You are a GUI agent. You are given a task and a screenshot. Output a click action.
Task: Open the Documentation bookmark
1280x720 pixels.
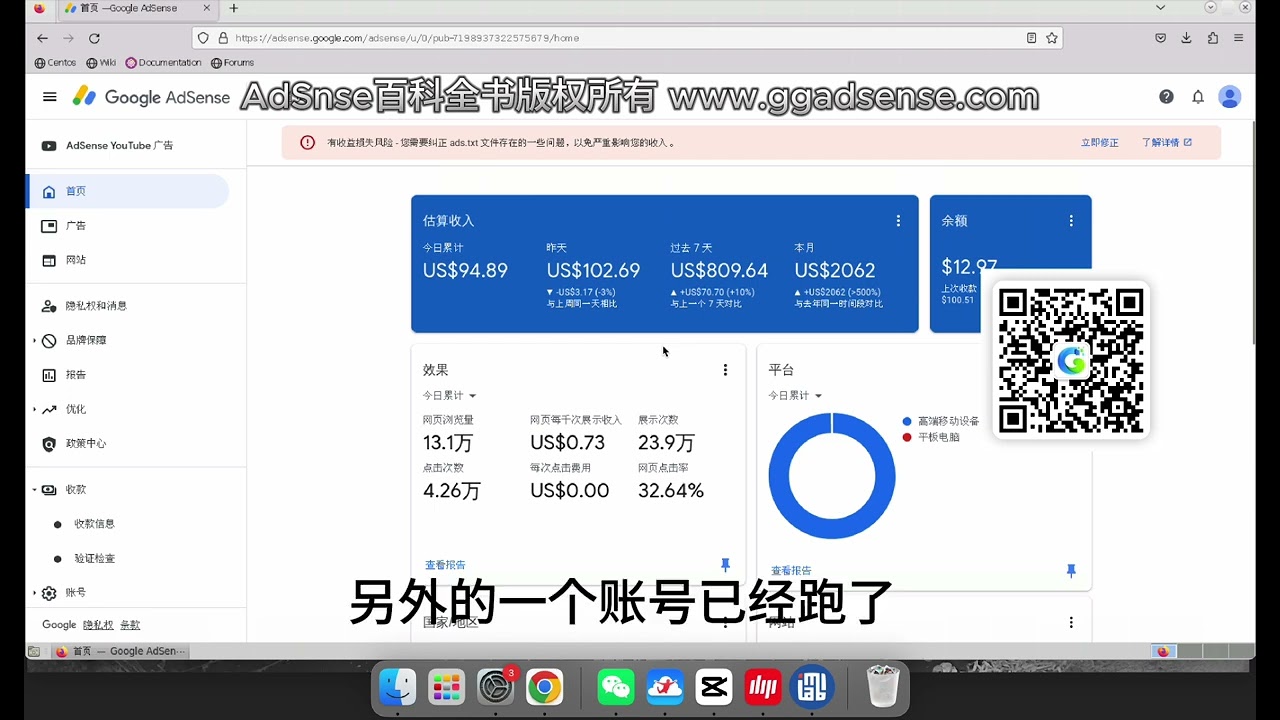(x=163, y=63)
